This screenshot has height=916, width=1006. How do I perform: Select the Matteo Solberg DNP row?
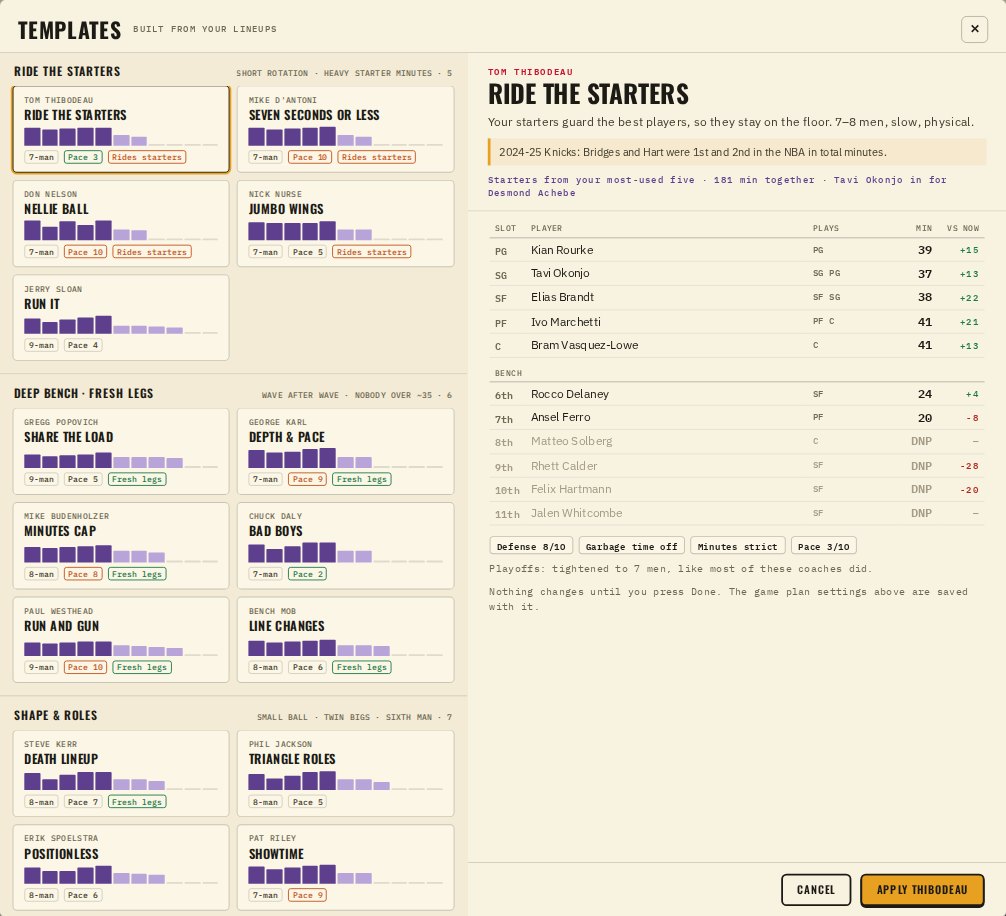(x=737, y=442)
